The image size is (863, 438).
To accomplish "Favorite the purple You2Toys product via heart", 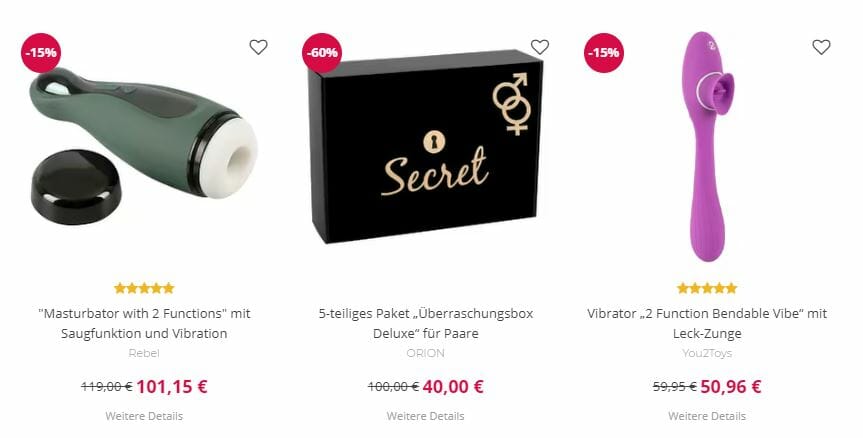I will (x=821, y=47).
